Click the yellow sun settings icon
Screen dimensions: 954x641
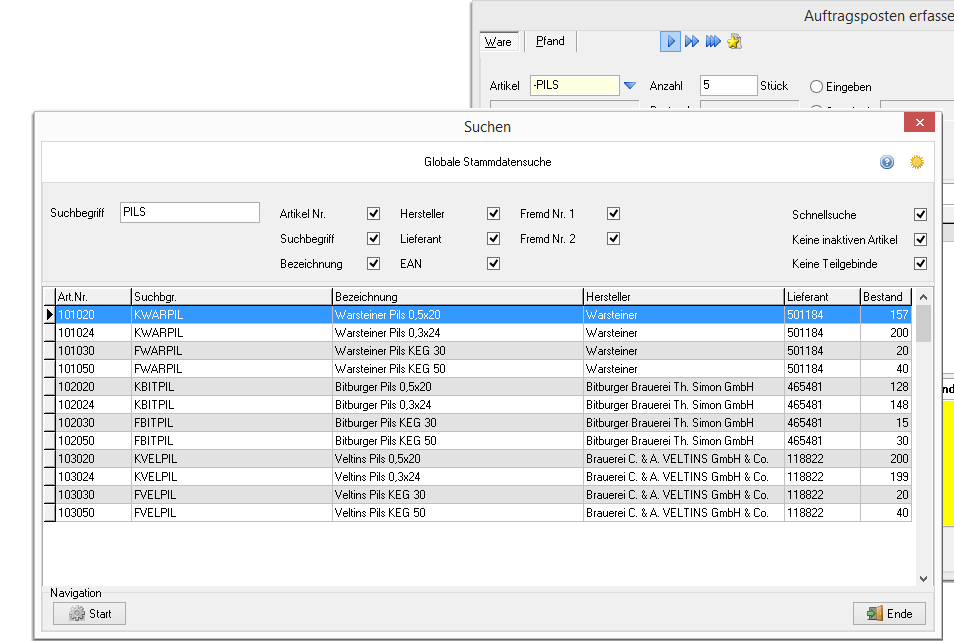(x=916, y=162)
